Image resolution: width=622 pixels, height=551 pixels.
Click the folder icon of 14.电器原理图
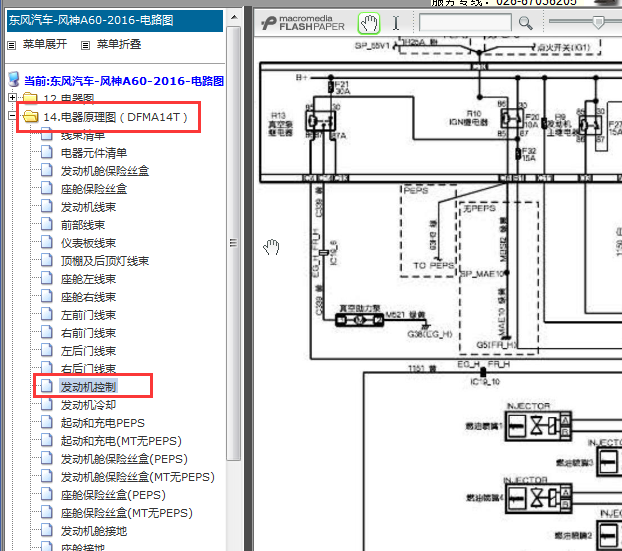coord(31,117)
